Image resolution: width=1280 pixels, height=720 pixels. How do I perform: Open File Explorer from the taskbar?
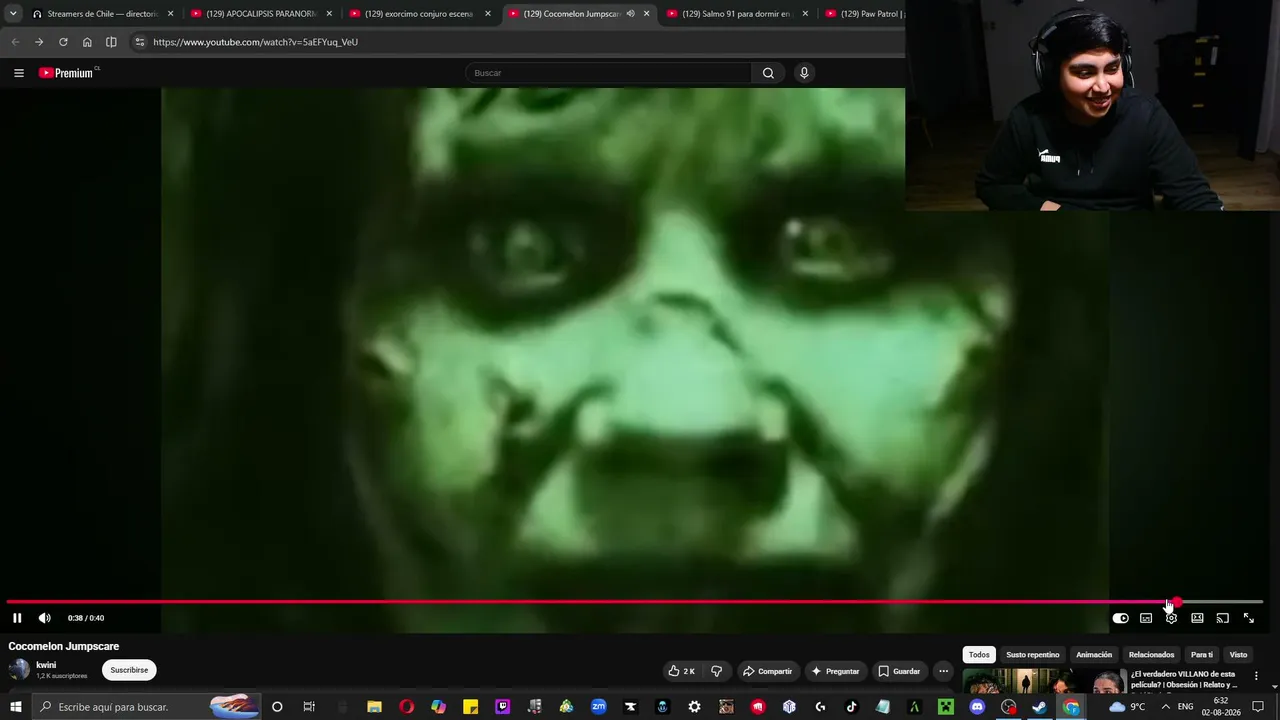(x=374, y=707)
